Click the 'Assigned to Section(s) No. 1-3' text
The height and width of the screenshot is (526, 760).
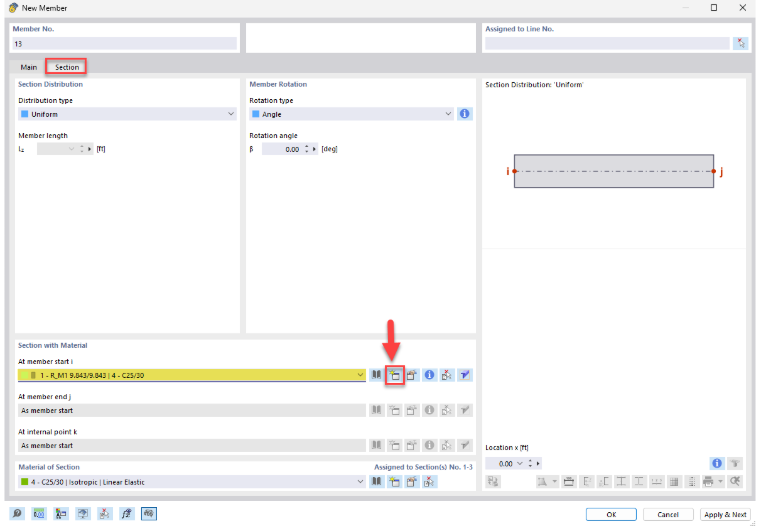423,467
